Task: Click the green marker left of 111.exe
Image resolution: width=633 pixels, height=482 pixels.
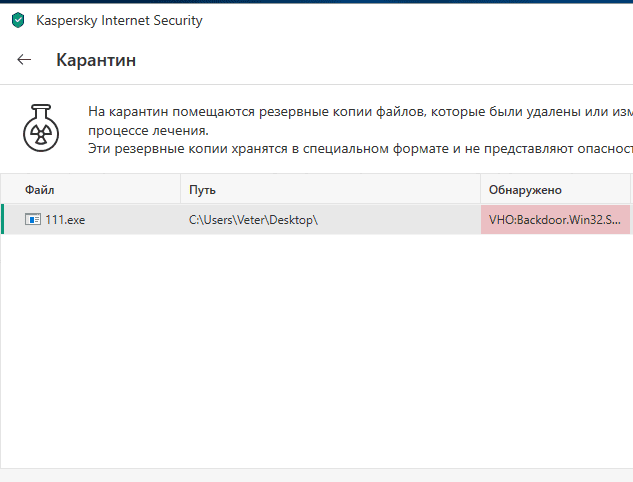Action: point(3,219)
